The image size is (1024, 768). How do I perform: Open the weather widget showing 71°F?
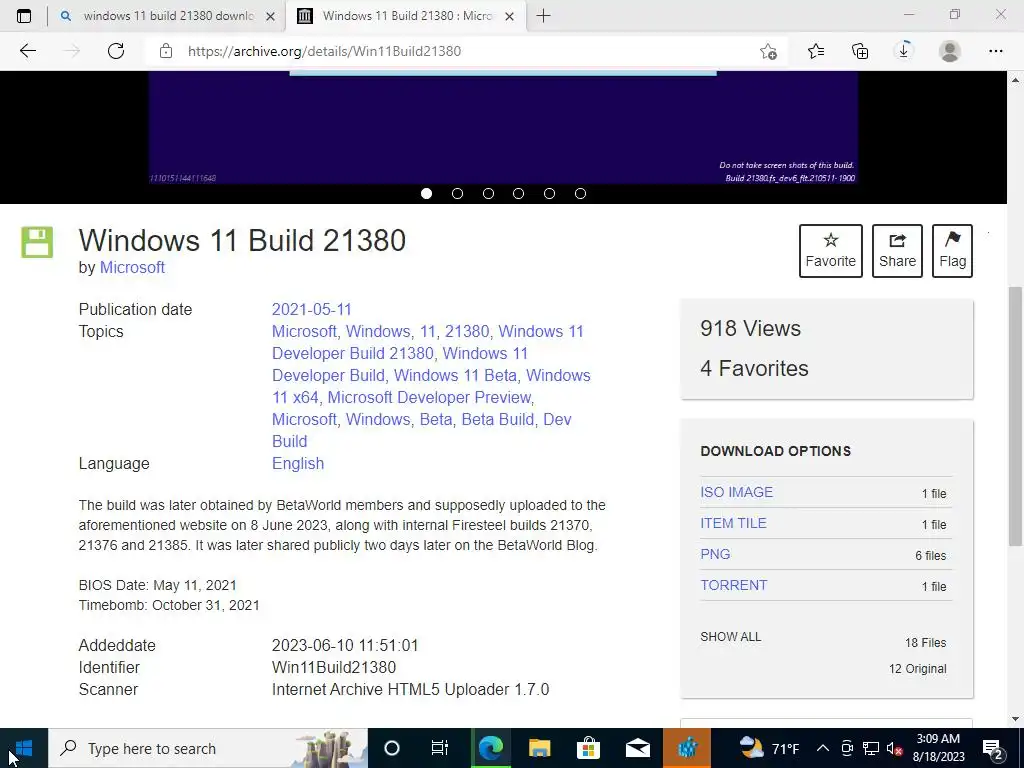(x=769, y=748)
